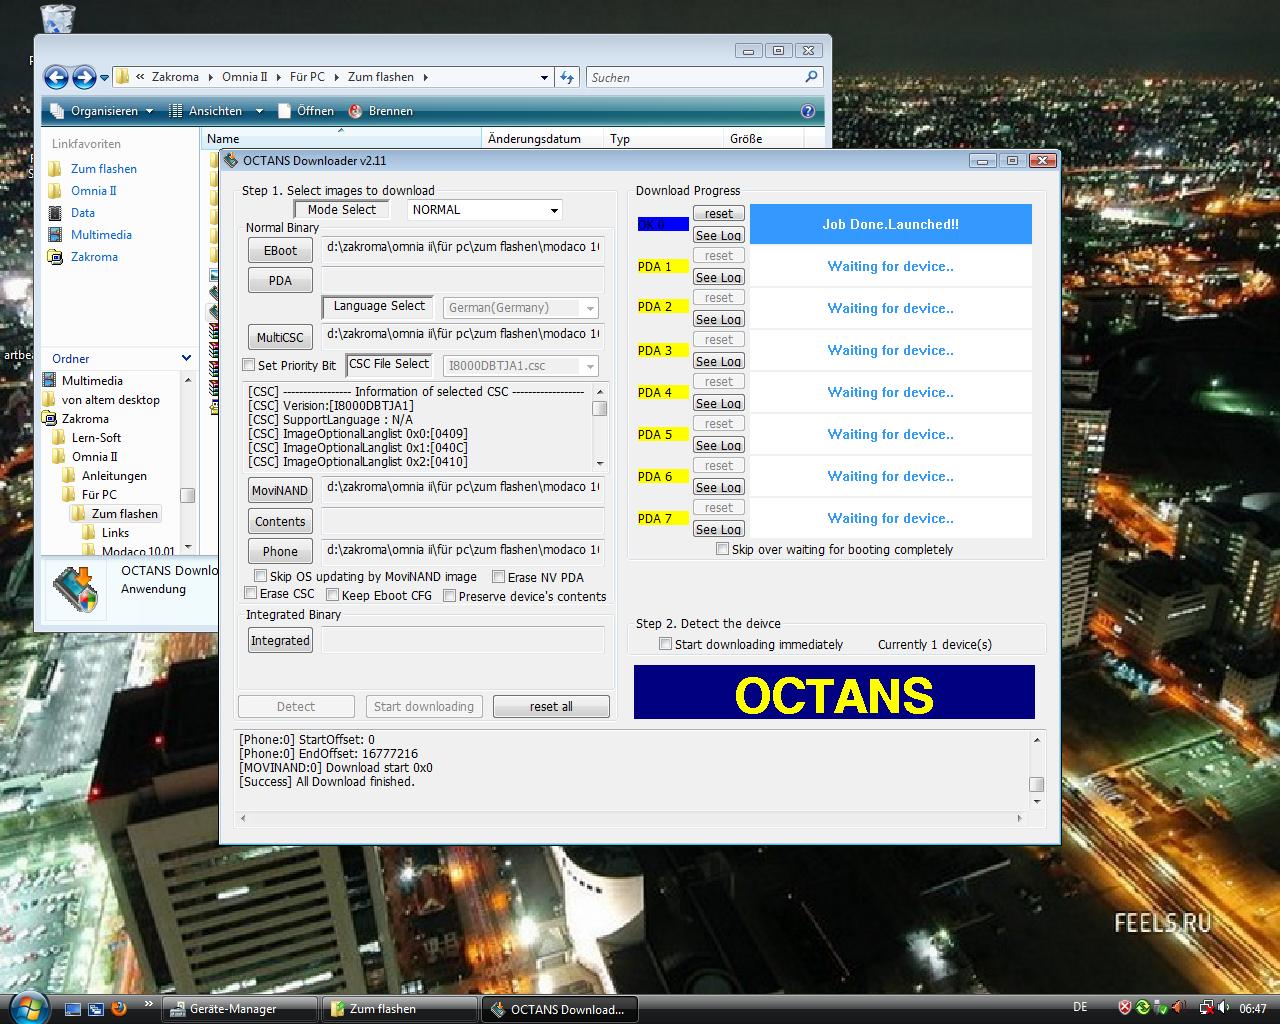
Task: Sort by the Größe column header
Action: [x=764, y=139]
